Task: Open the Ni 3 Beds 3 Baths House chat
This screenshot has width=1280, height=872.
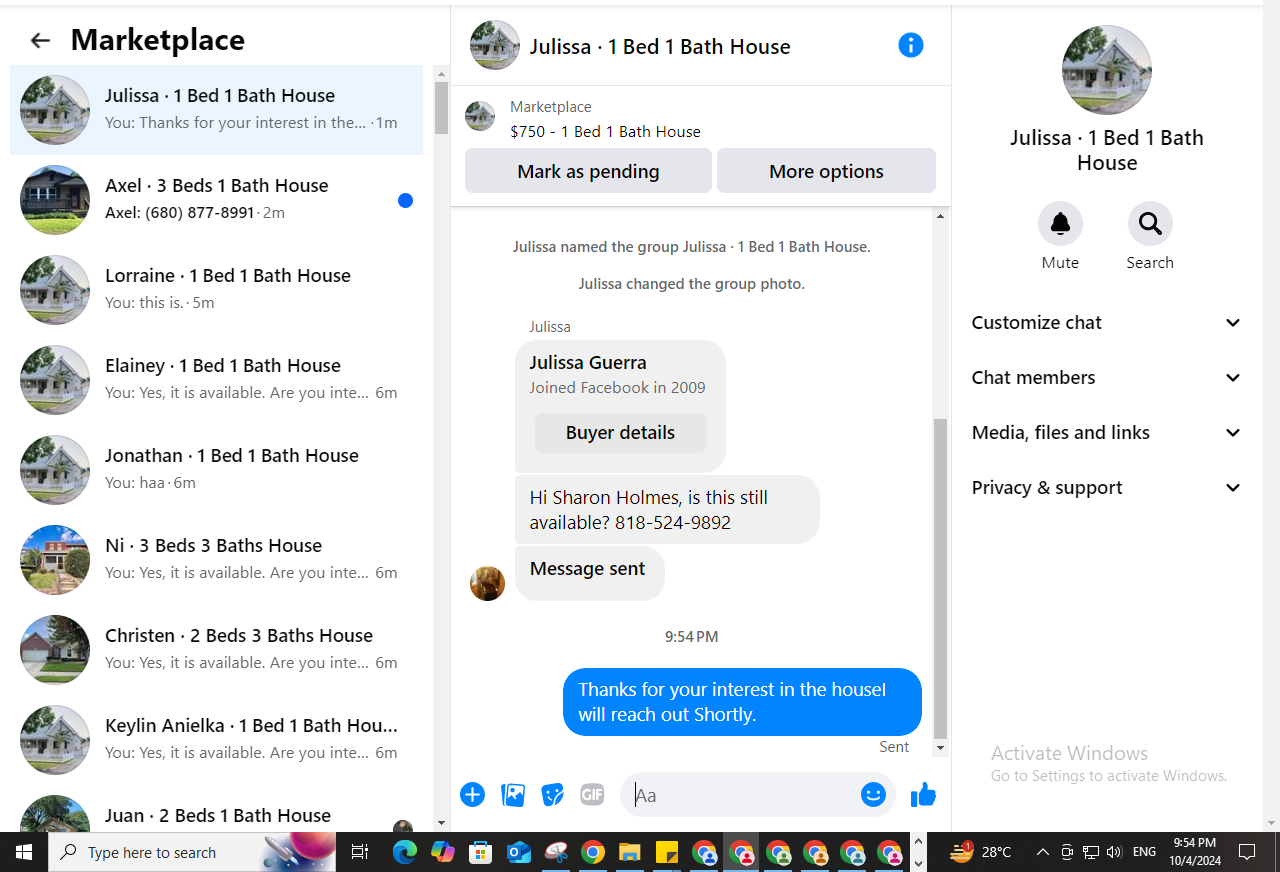Action: [216, 560]
